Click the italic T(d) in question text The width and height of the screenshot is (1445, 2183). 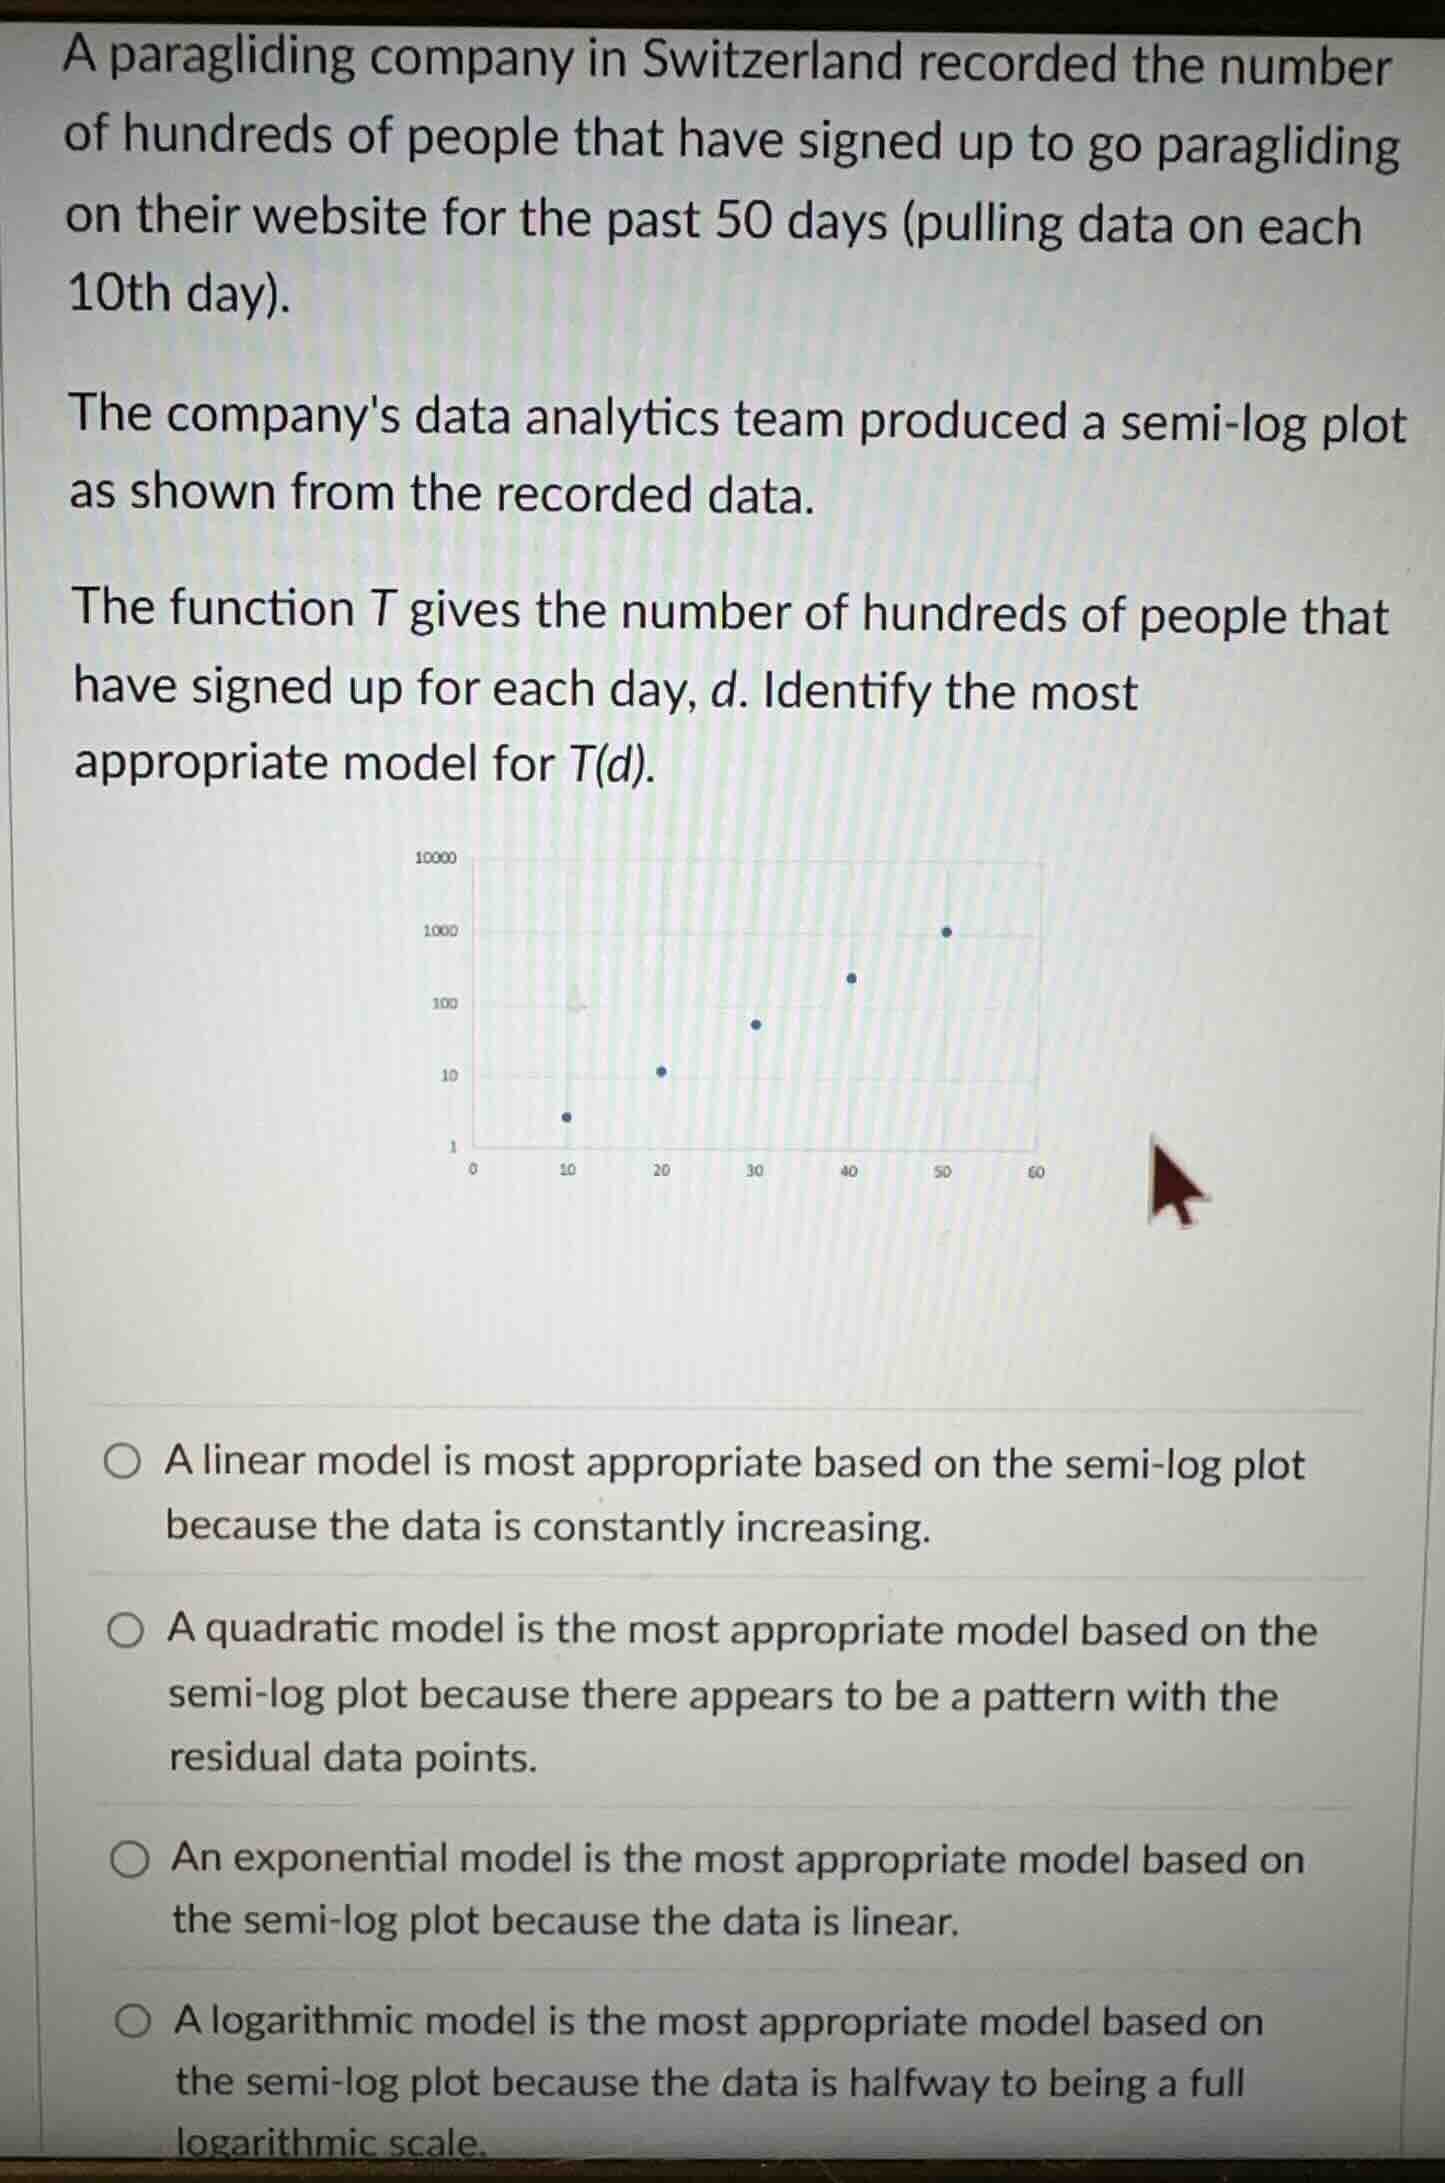(x=613, y=765)
